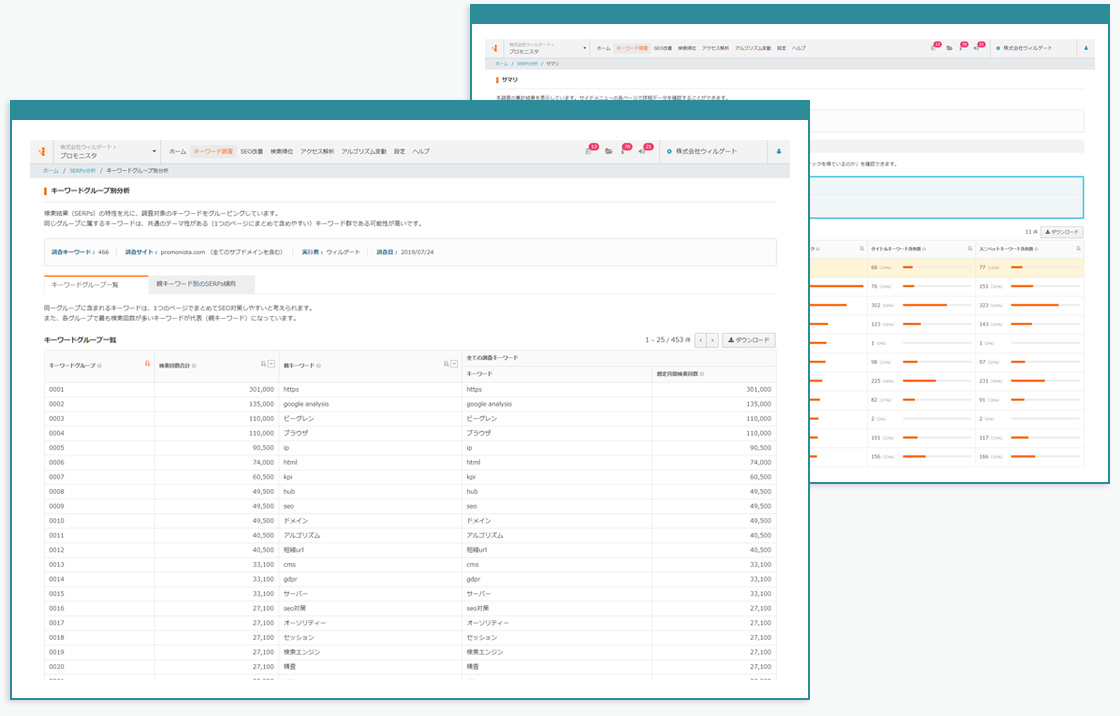The height and width of the screenshot is (716, 1120).
Task: Open the megaphone icon in back window header
Action: coord(978,47)
